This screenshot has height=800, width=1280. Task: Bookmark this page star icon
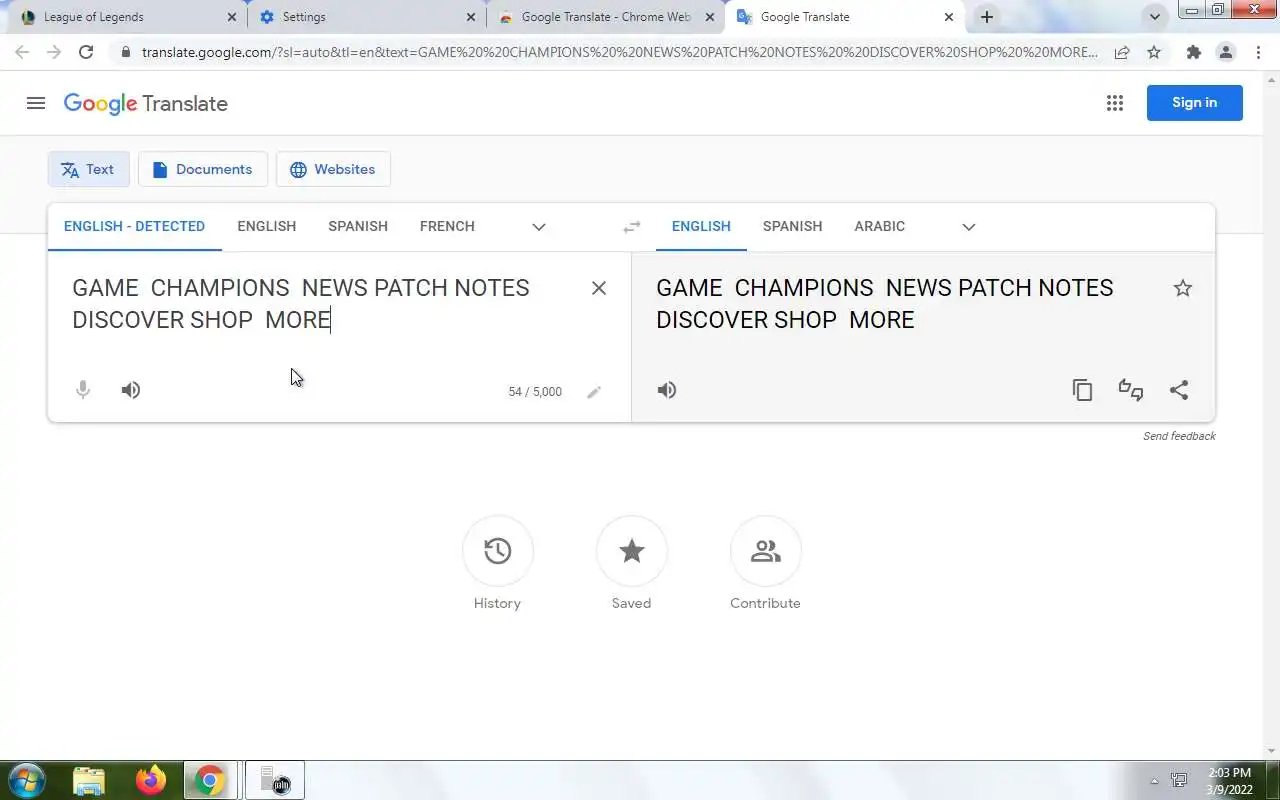(1154, 52)
